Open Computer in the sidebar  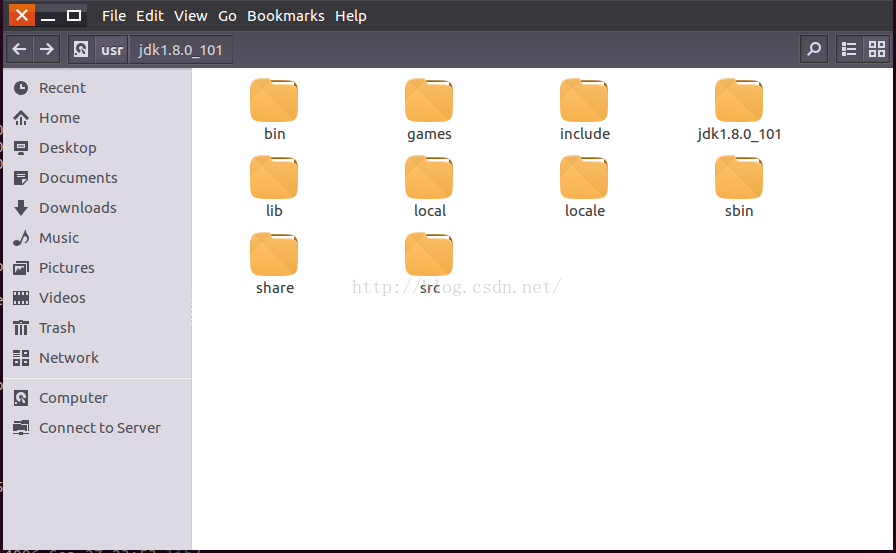coord(97,398)
